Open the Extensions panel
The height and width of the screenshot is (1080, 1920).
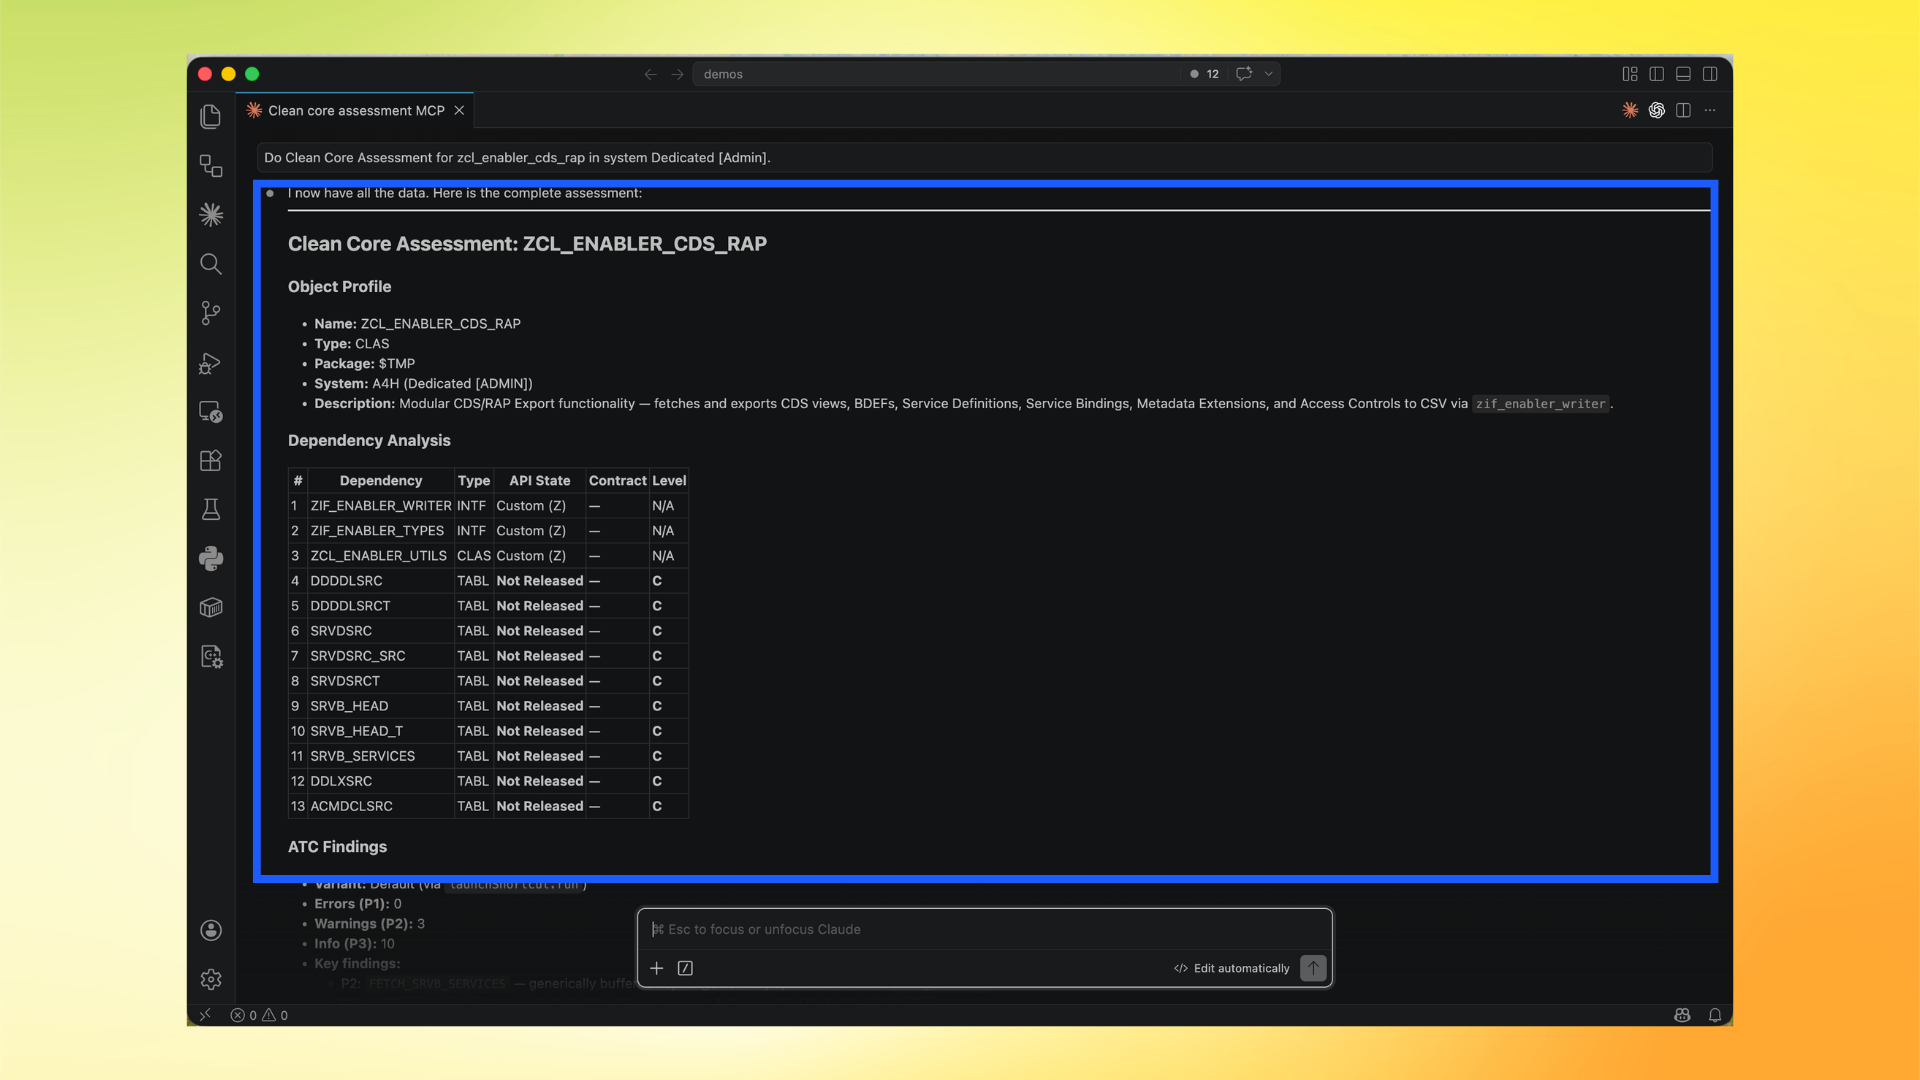(x=210, y=460)
